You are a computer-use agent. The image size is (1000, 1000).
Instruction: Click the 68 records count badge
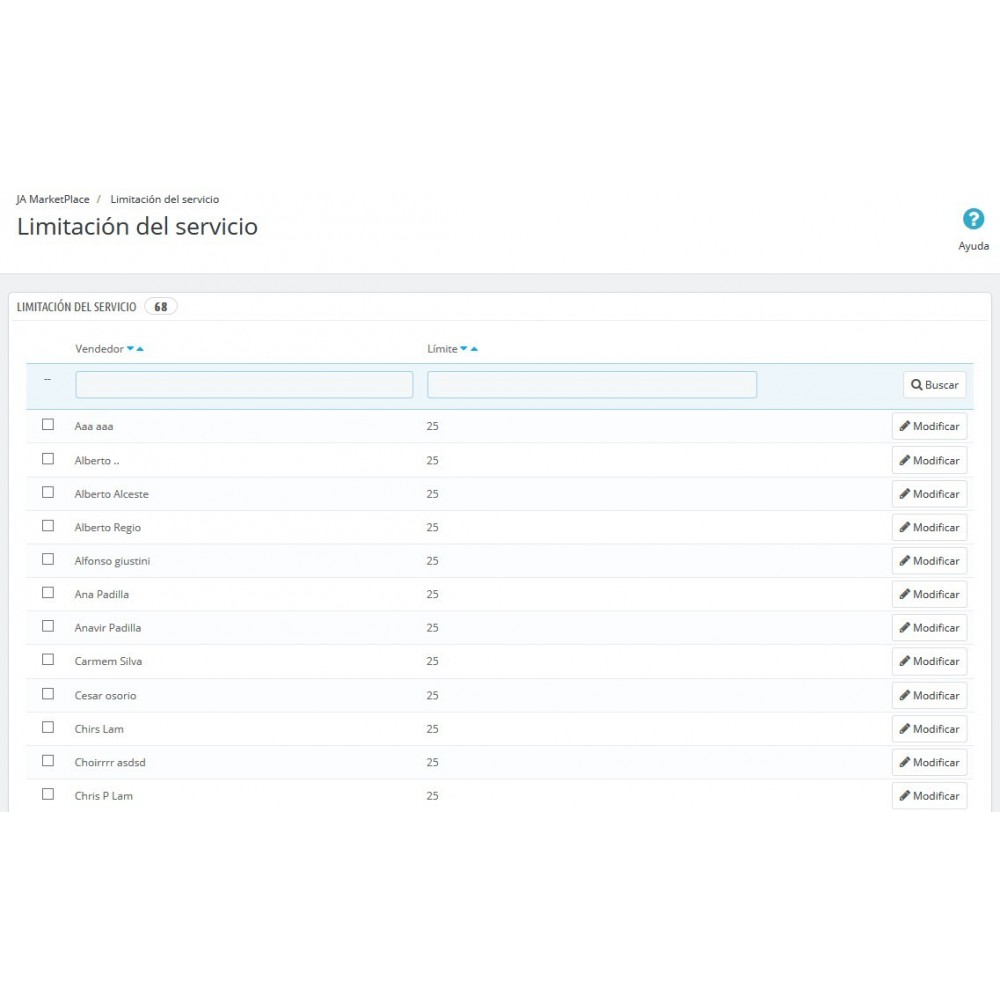[x=161, y=307]
